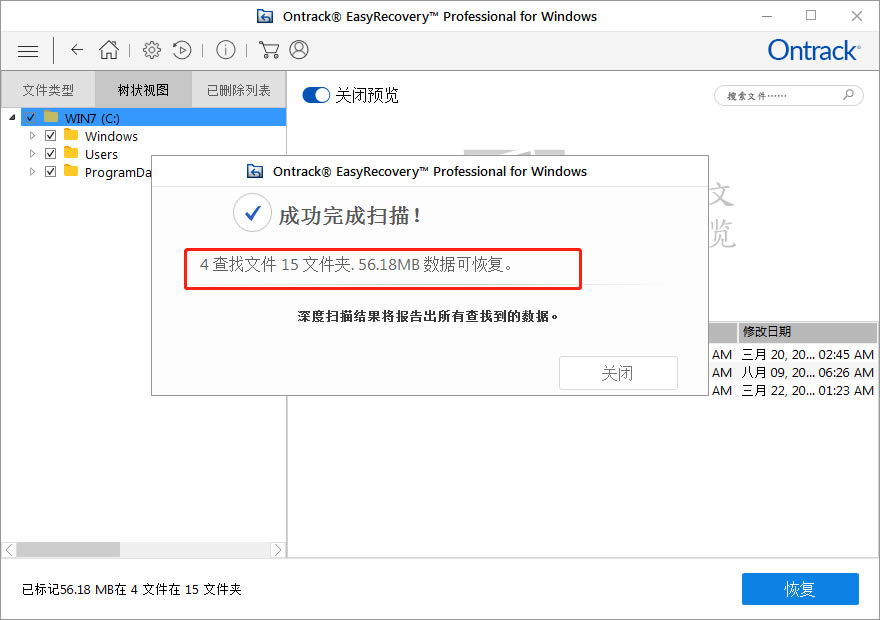The width and height of the screenshot is (880, 620).
Task: Click the back arrow in the toolbar
Action: pyautogui.click(x=76, y=50)
